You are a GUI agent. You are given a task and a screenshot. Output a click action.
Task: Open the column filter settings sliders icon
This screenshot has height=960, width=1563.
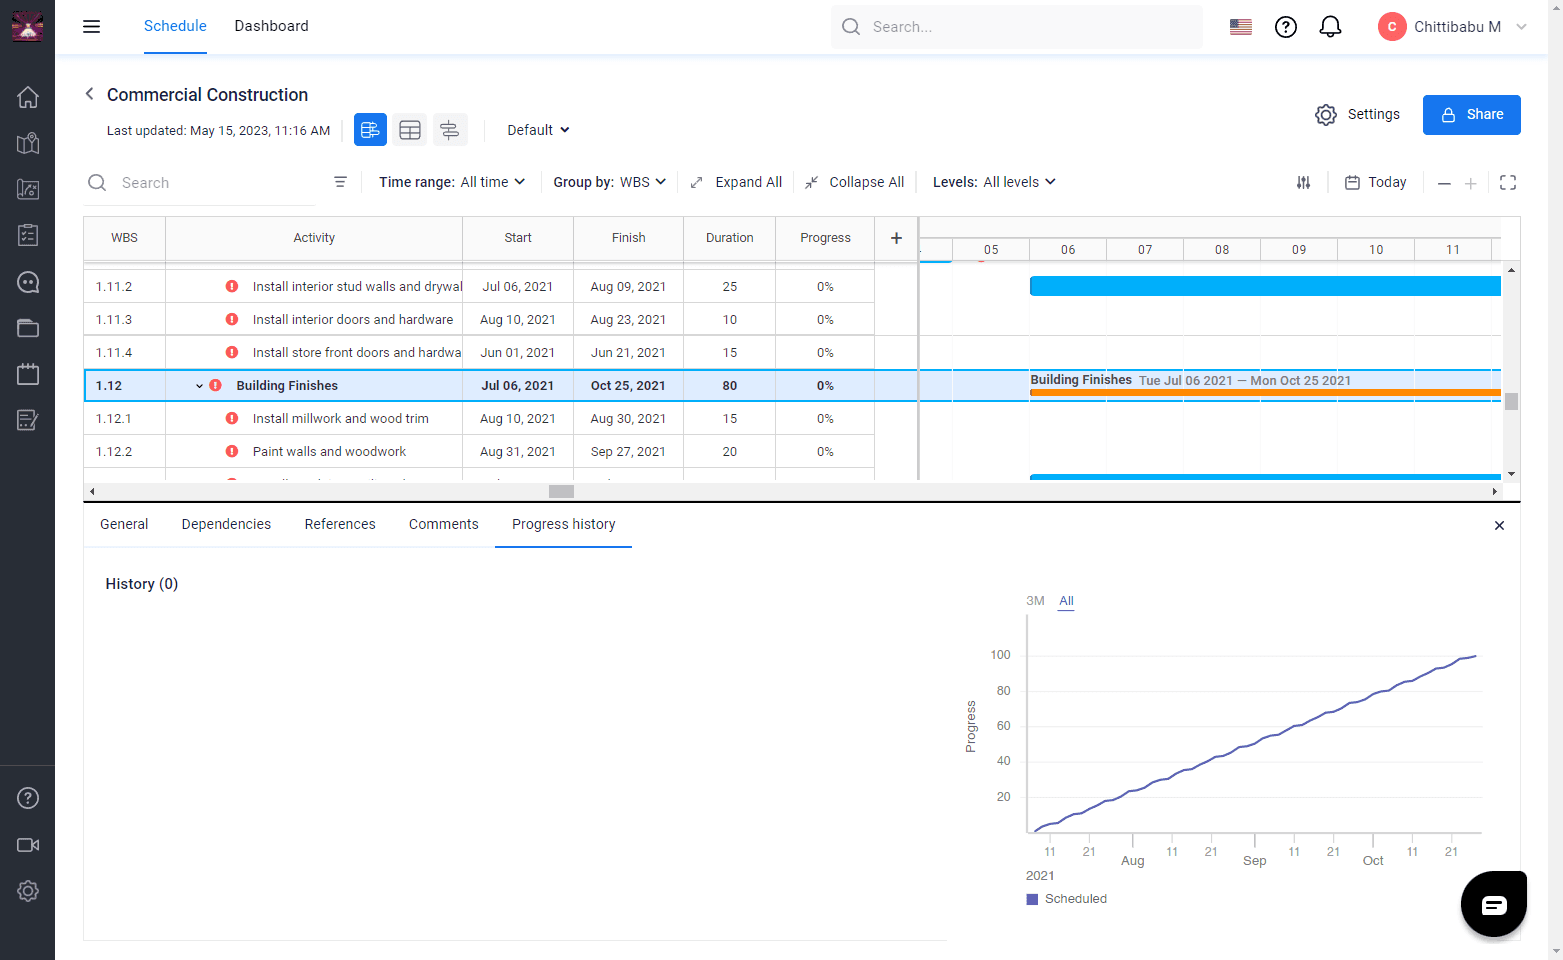pos(1303,182)
